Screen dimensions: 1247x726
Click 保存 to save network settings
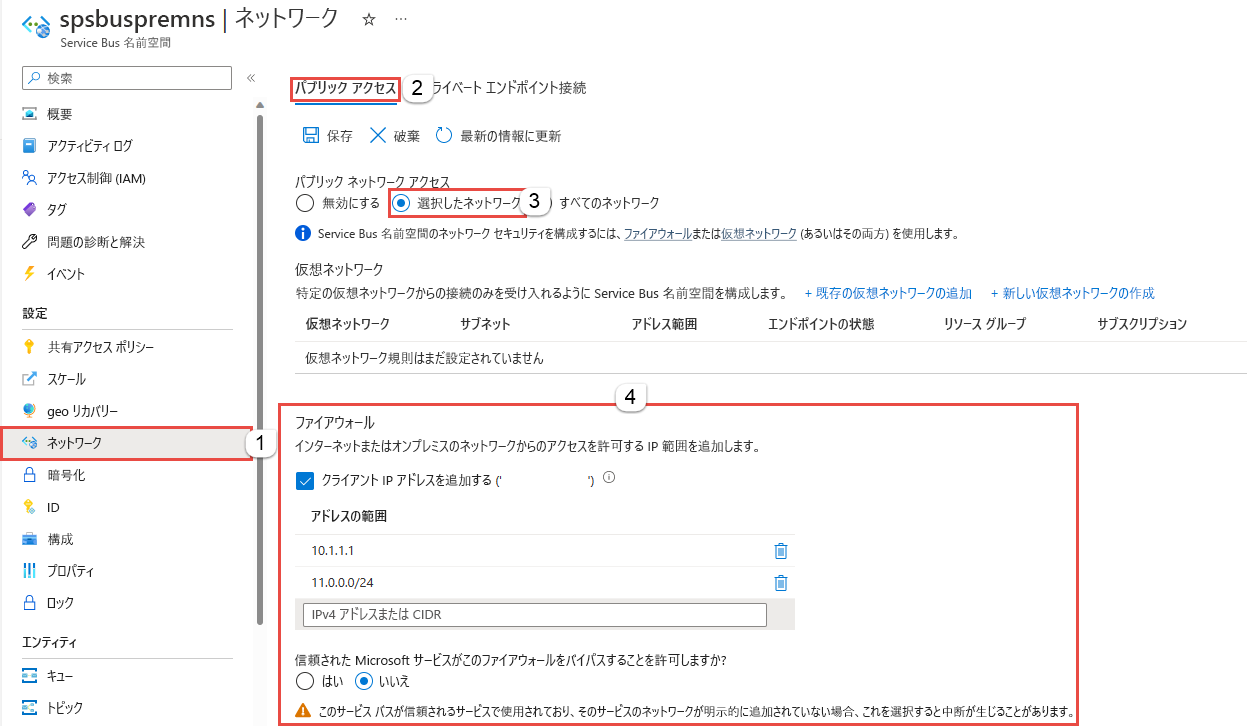(327, 135)
